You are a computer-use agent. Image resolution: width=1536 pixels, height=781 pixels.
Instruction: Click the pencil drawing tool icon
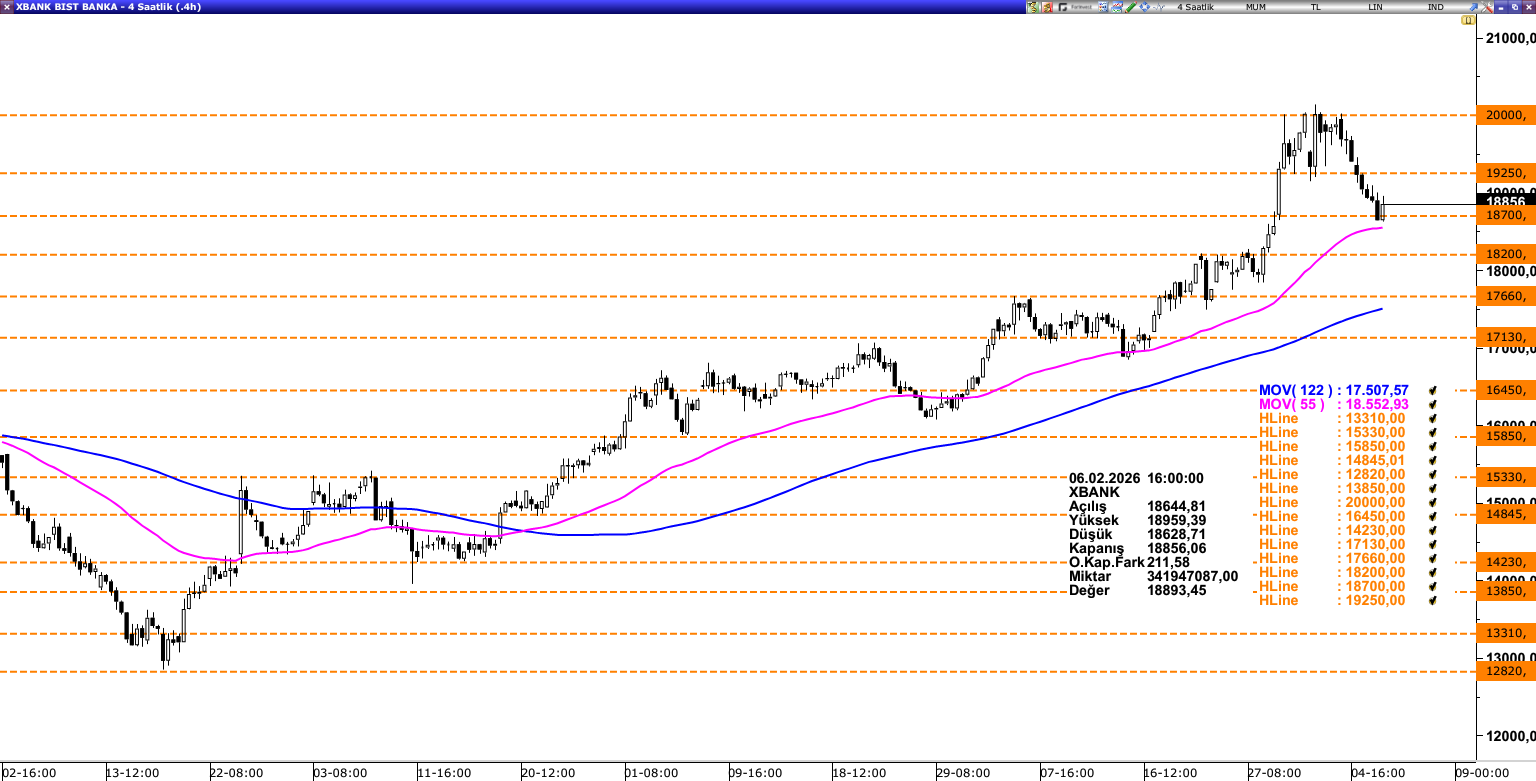(x=1131, y=7)
